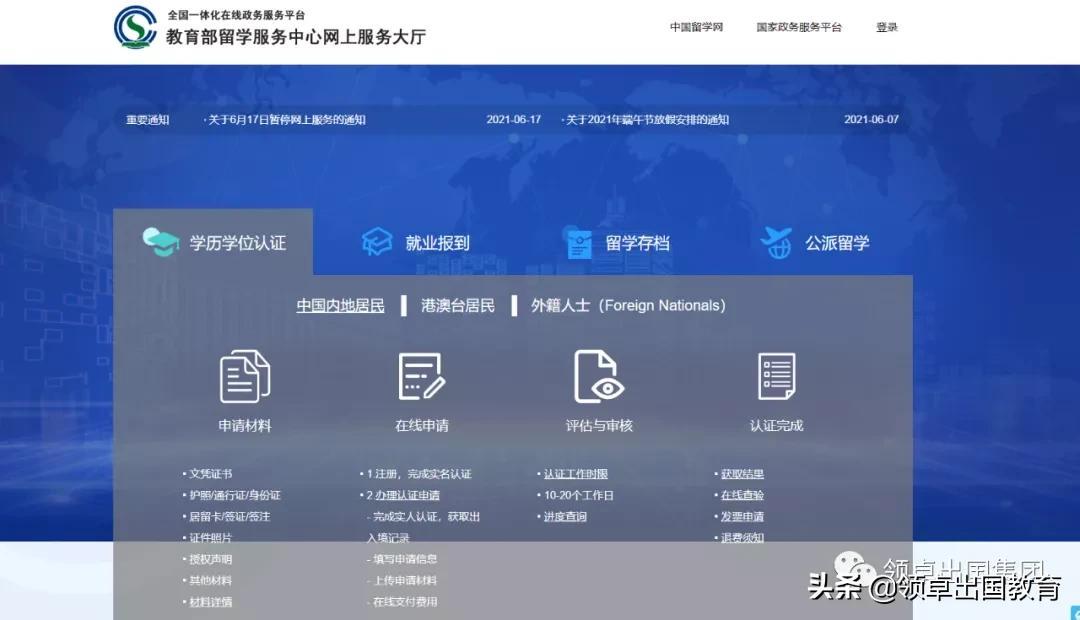This screenshot has height=620, width=1080.
Task: Open the 办理认证申请 link
Action: [406, 495]
